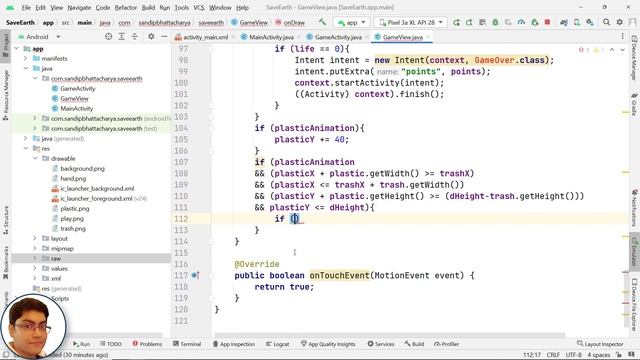
Task: Open the app run configuration dropdown
Action: tap(351, 22)
